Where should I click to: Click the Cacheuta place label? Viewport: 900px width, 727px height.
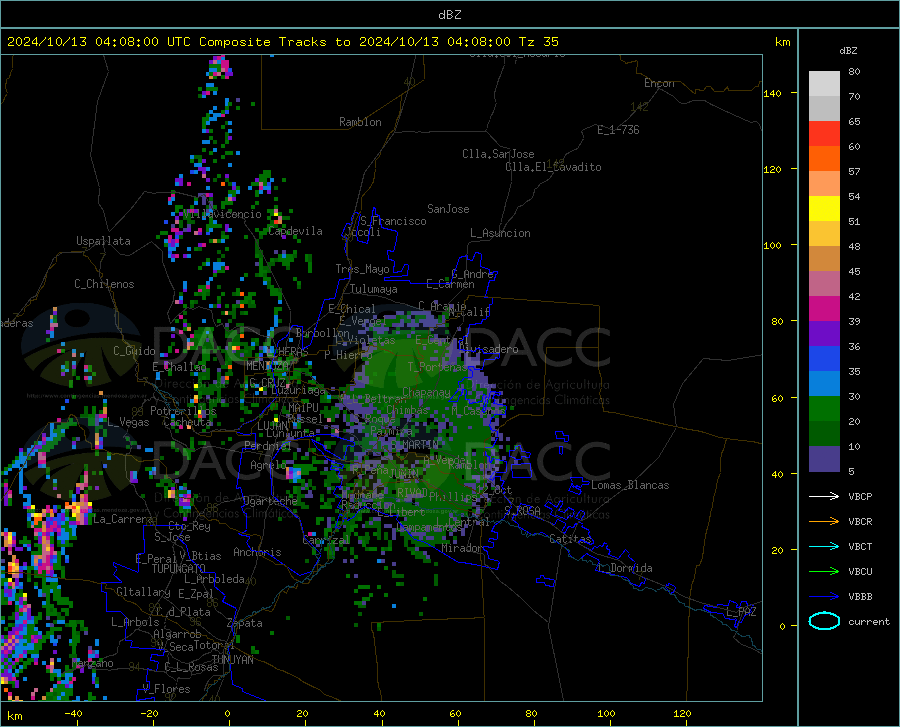point(188,422)
